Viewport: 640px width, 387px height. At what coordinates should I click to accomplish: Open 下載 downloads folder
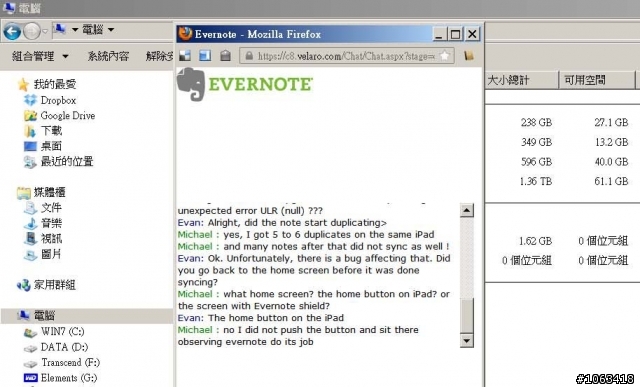point(51,131)
